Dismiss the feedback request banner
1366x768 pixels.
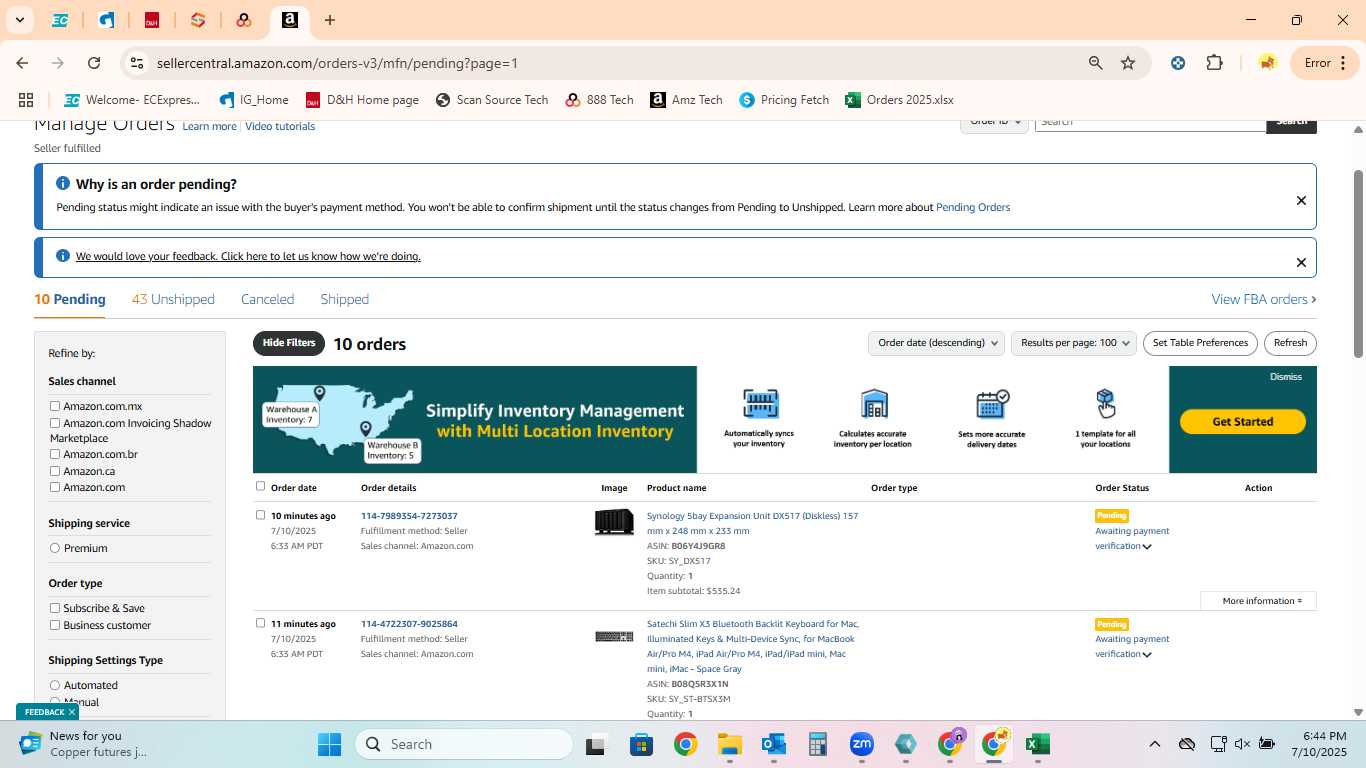(1301, 262)
